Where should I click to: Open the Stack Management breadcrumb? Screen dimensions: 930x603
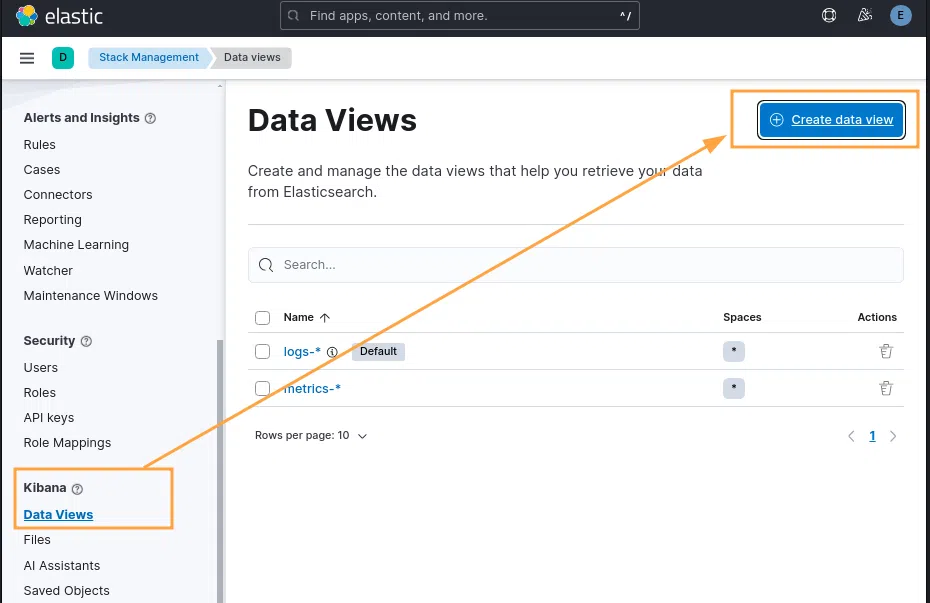click(148, 58)
